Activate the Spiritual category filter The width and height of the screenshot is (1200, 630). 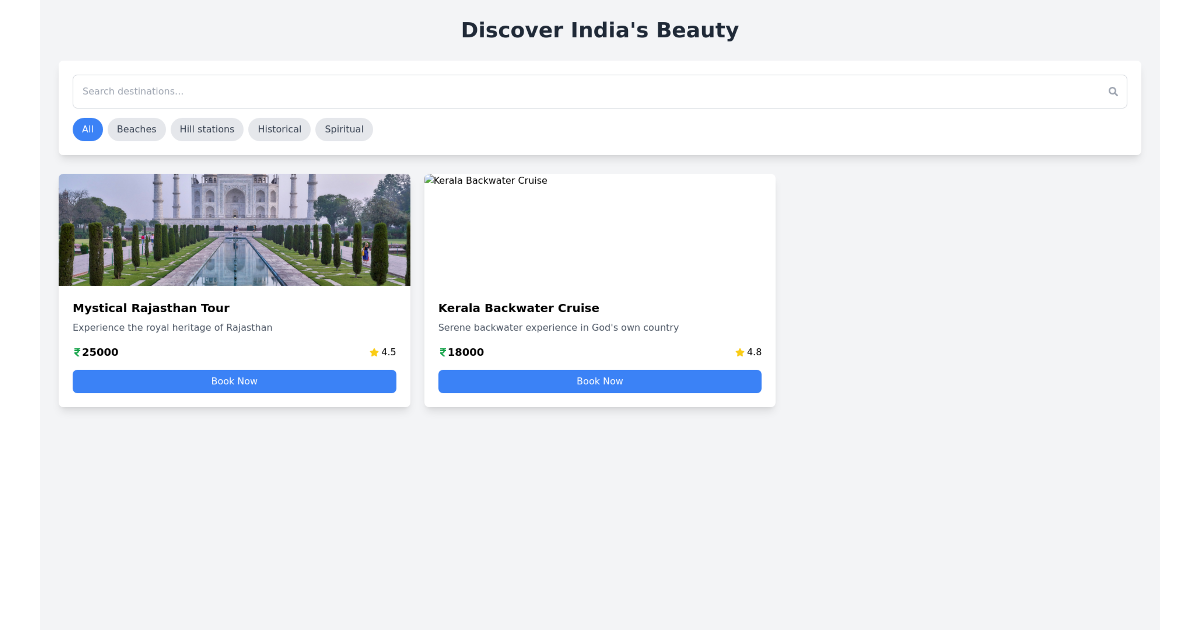[x=343, y=129]
